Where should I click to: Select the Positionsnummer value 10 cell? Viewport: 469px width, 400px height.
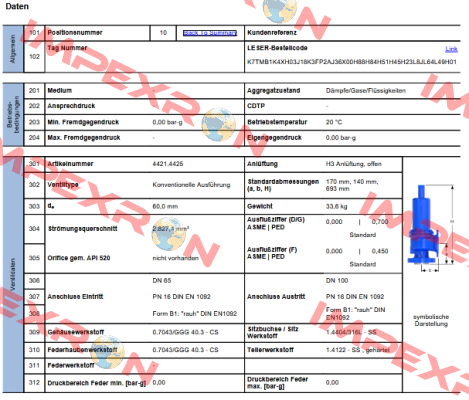163,33
